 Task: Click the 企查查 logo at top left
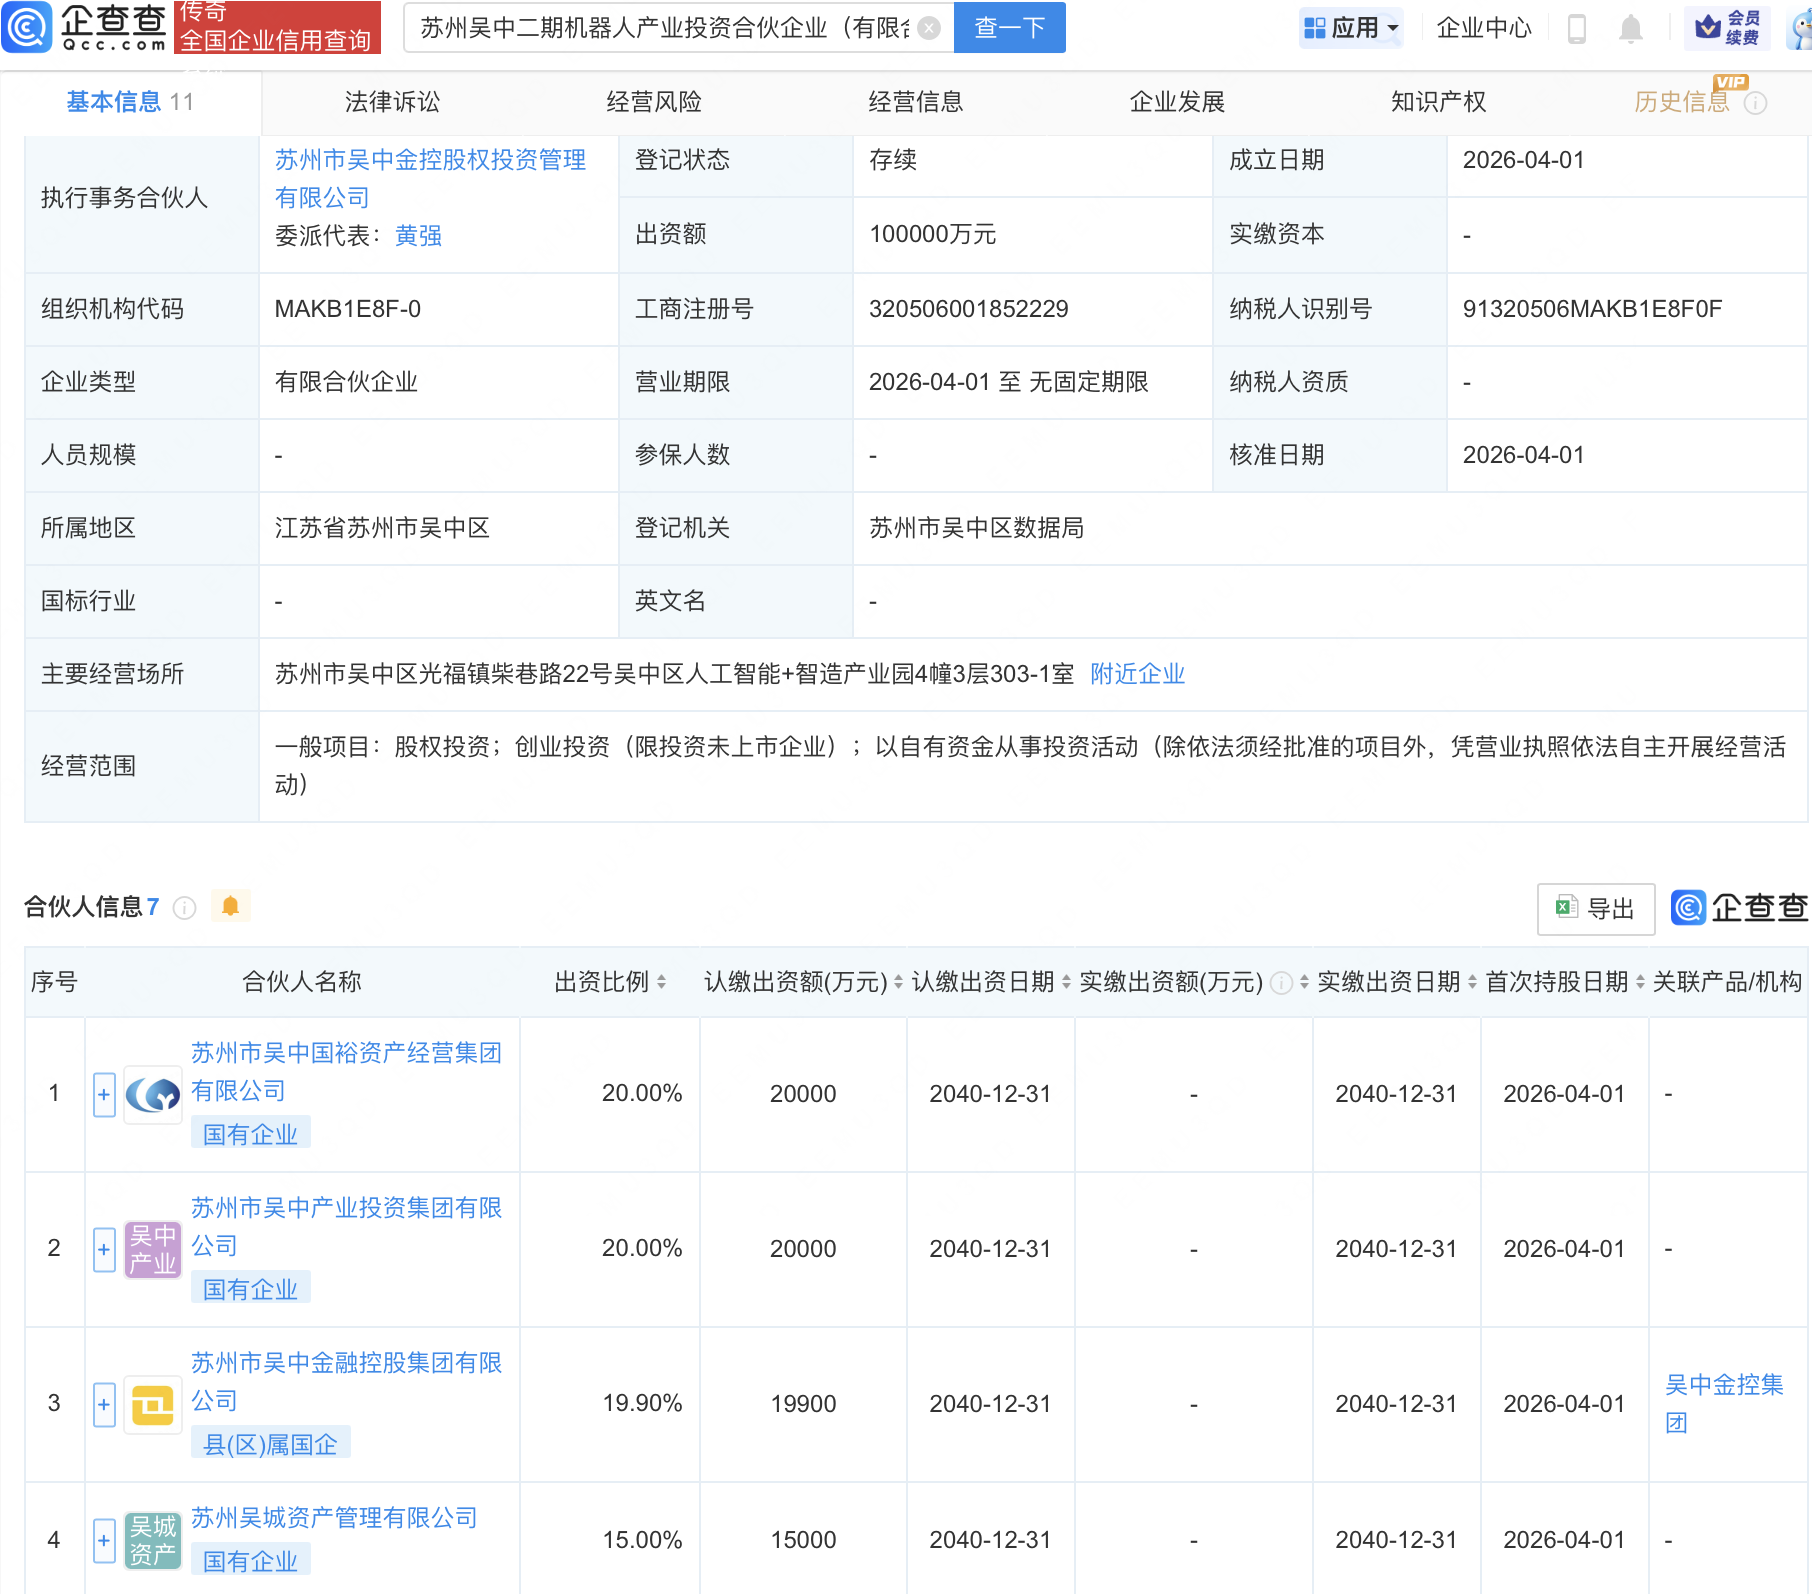85,27
